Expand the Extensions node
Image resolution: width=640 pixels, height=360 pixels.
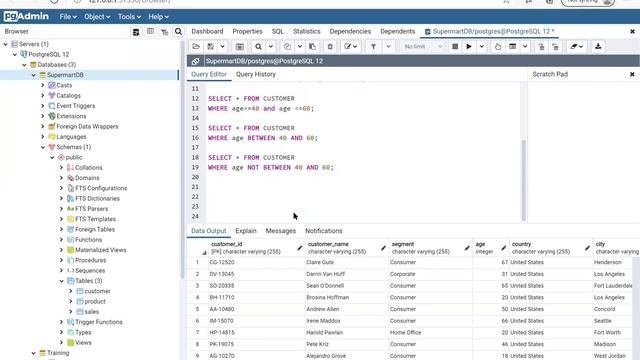(x=43, y=116)
